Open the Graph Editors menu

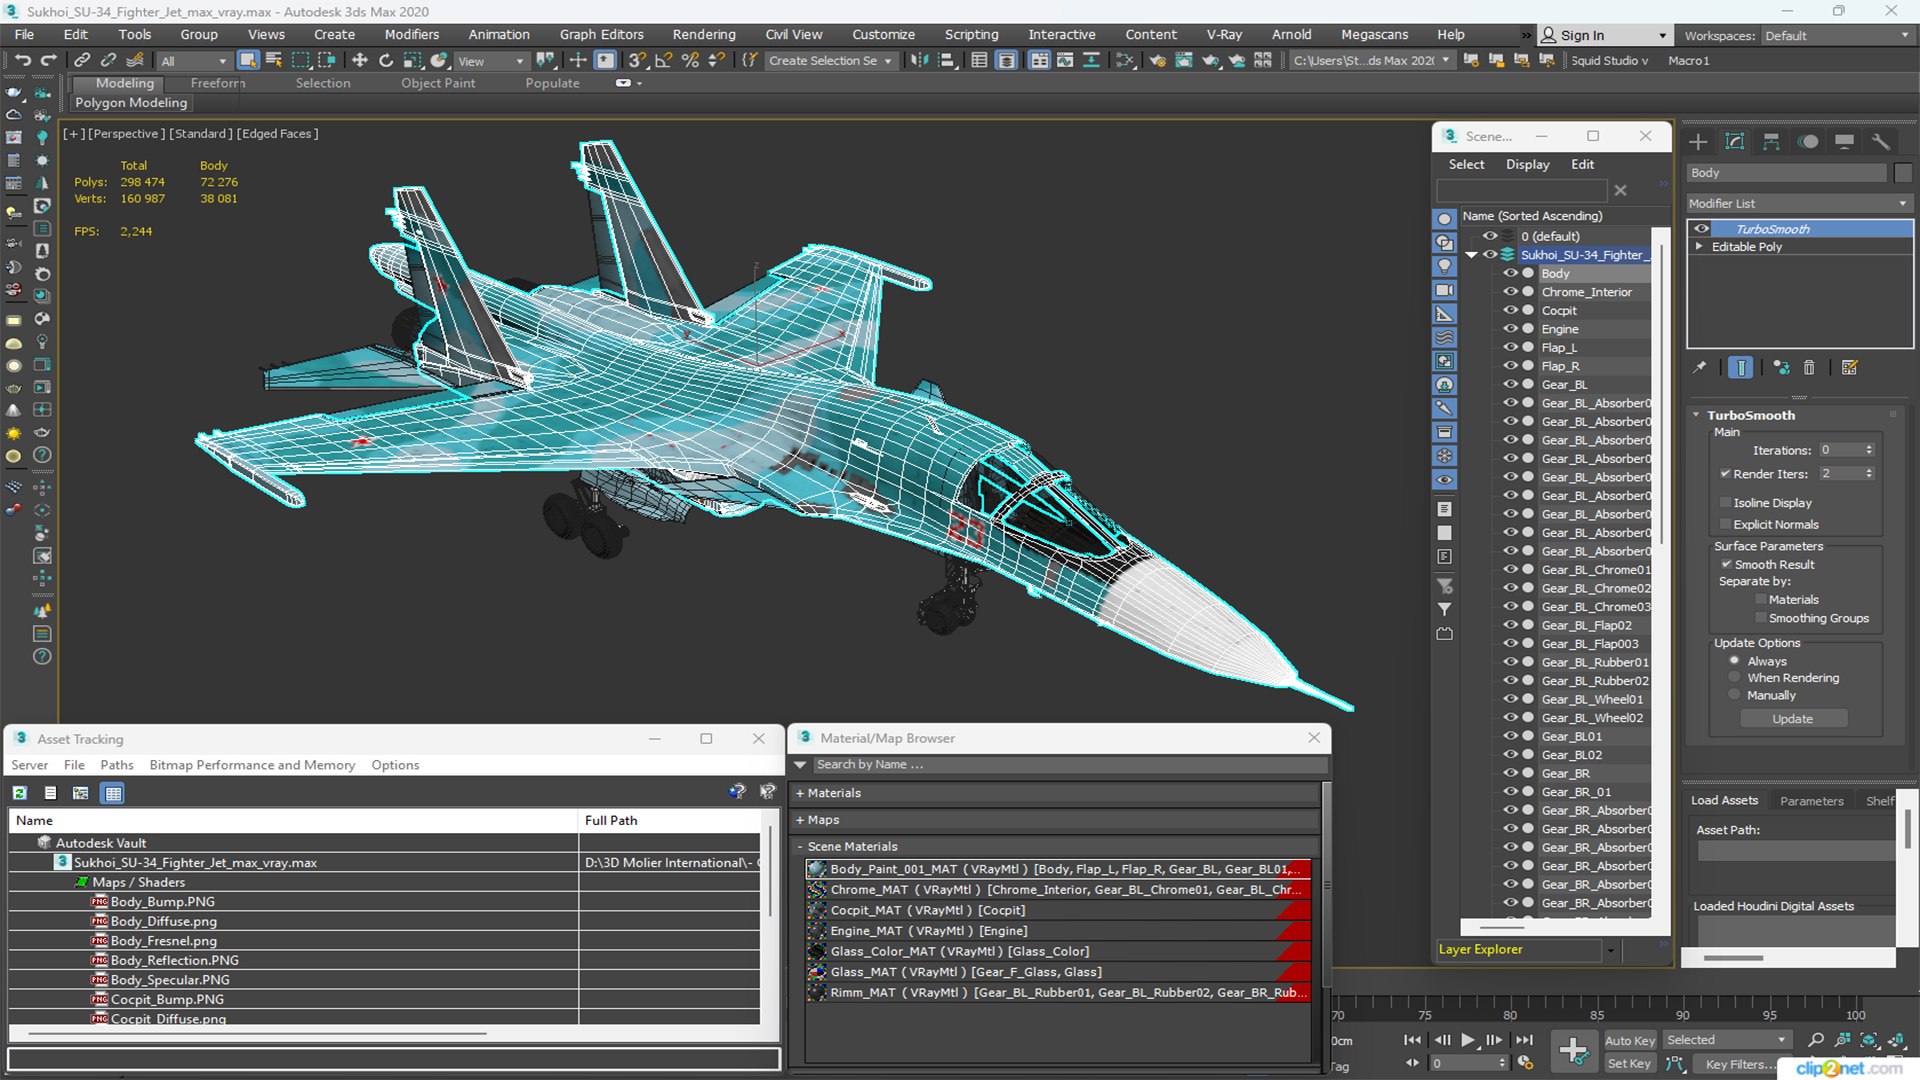[x=601, y=34]
